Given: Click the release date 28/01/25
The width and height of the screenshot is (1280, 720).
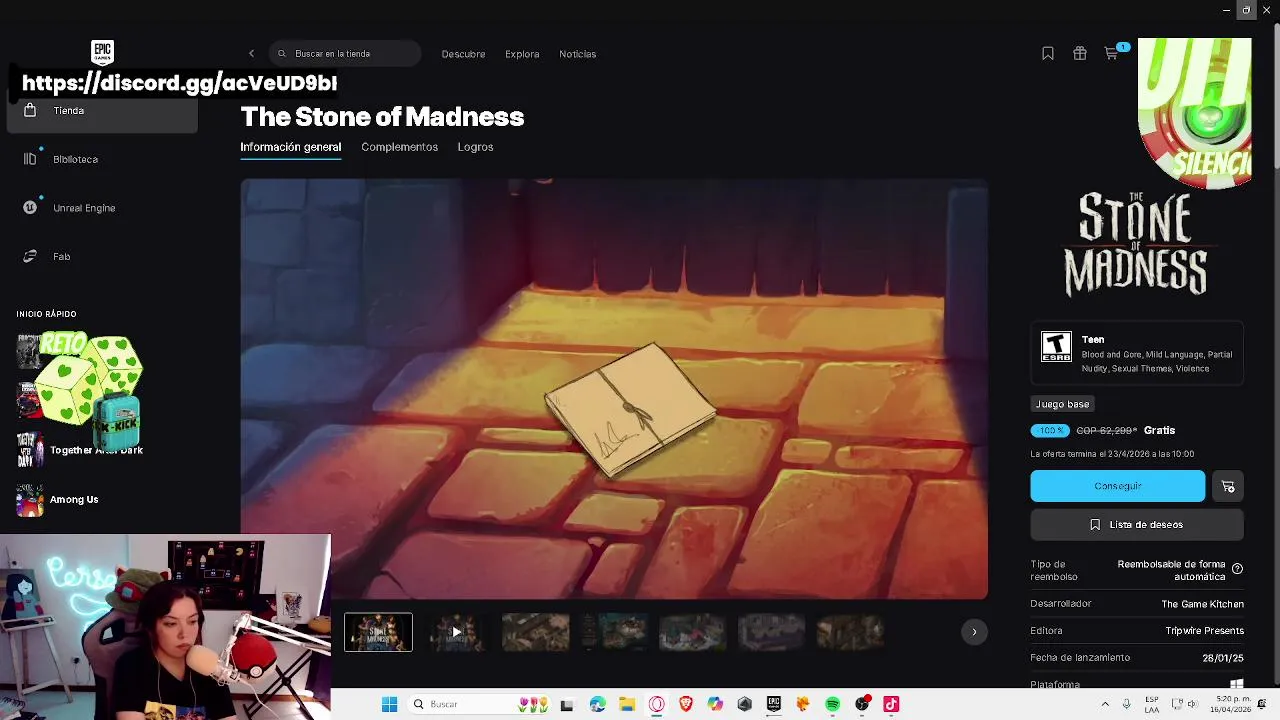Looking at the screenshot, I should 1223,658.
